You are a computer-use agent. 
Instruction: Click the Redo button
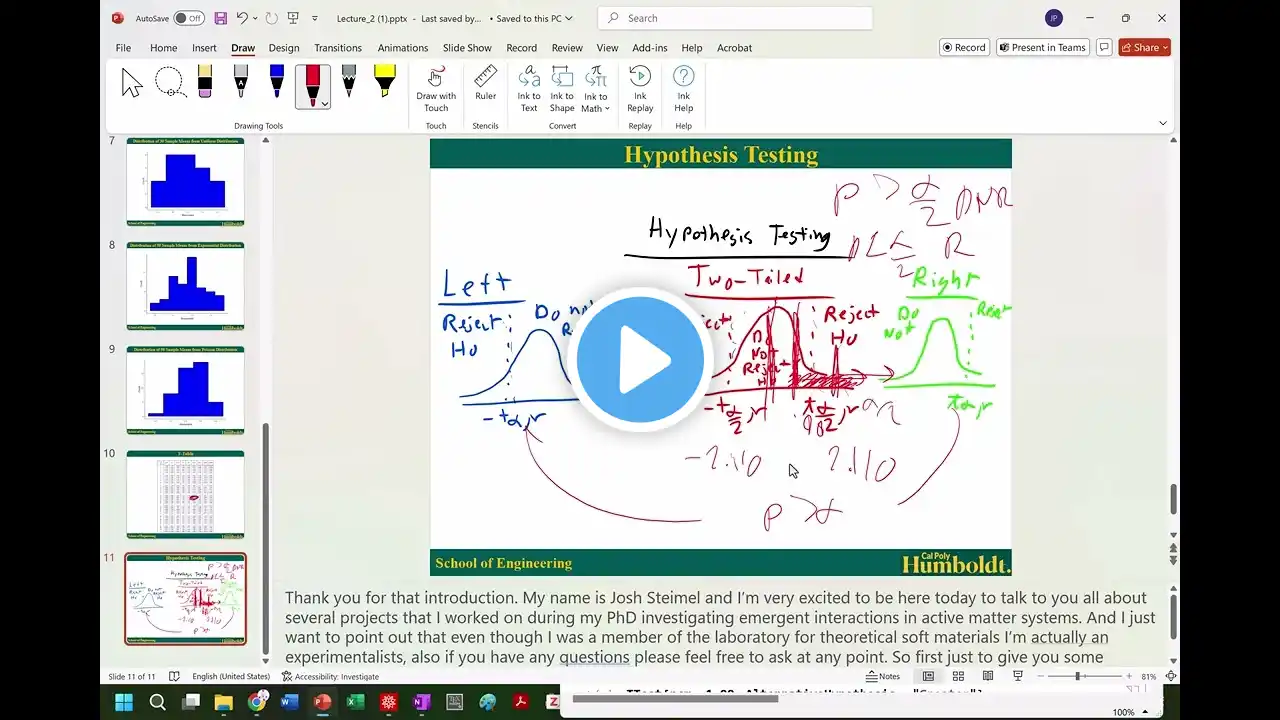click(x=272, y=18)
